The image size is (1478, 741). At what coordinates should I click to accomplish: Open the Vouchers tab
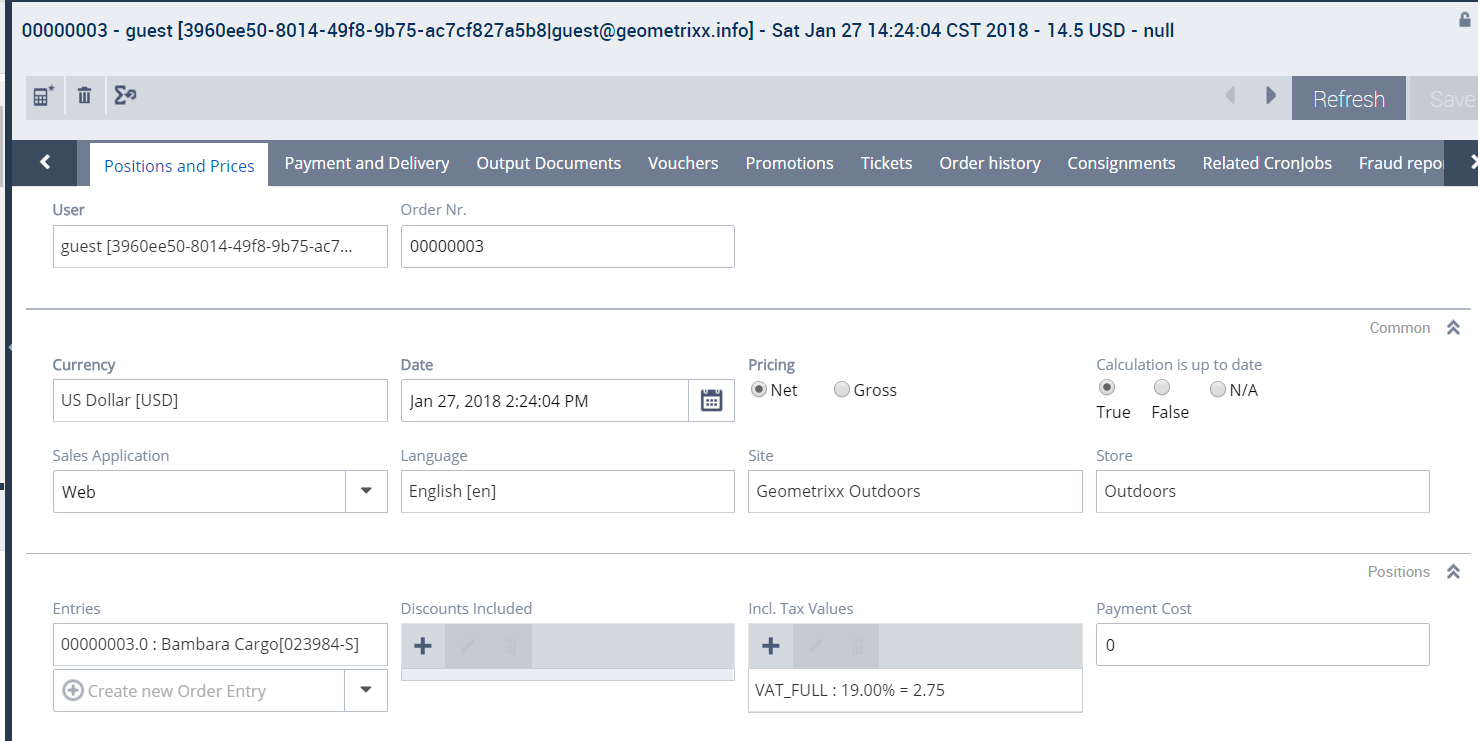coord(683,163)
